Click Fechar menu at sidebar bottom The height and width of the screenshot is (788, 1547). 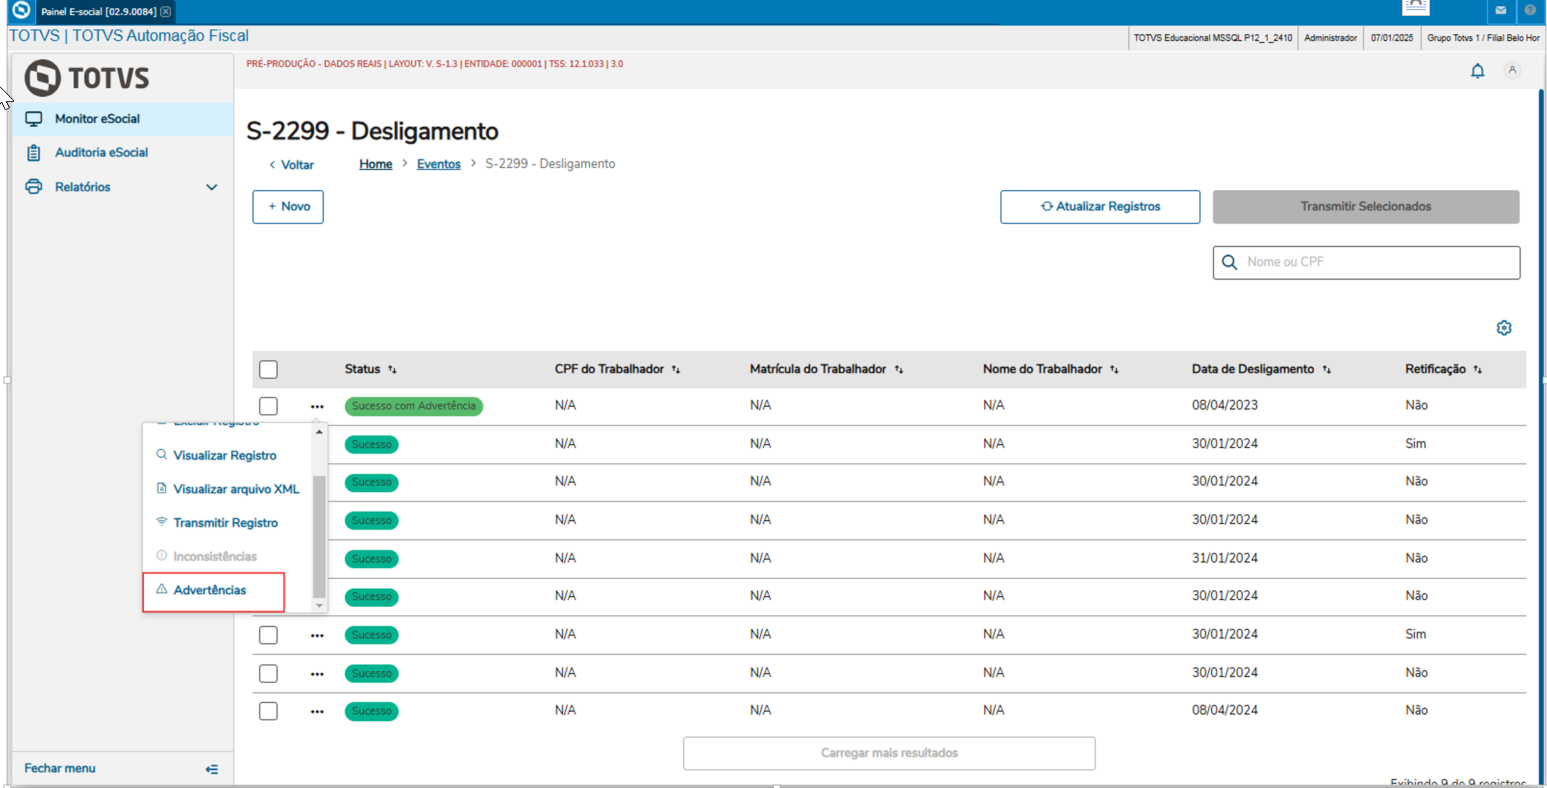[x=60, y=769]
